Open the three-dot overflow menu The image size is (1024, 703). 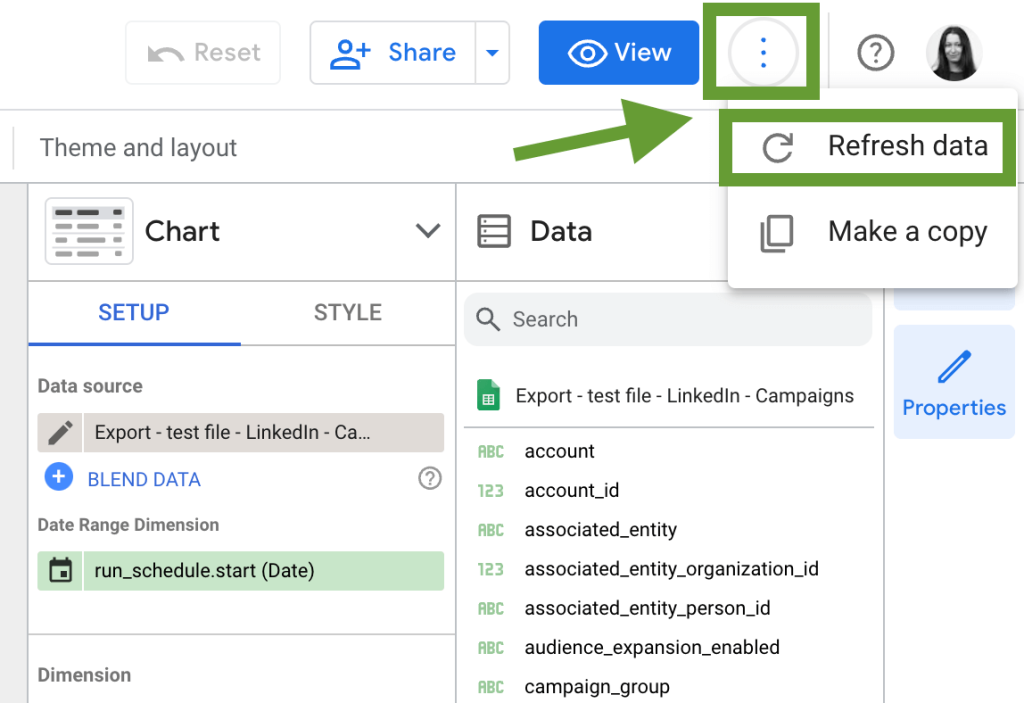point(761,52)
